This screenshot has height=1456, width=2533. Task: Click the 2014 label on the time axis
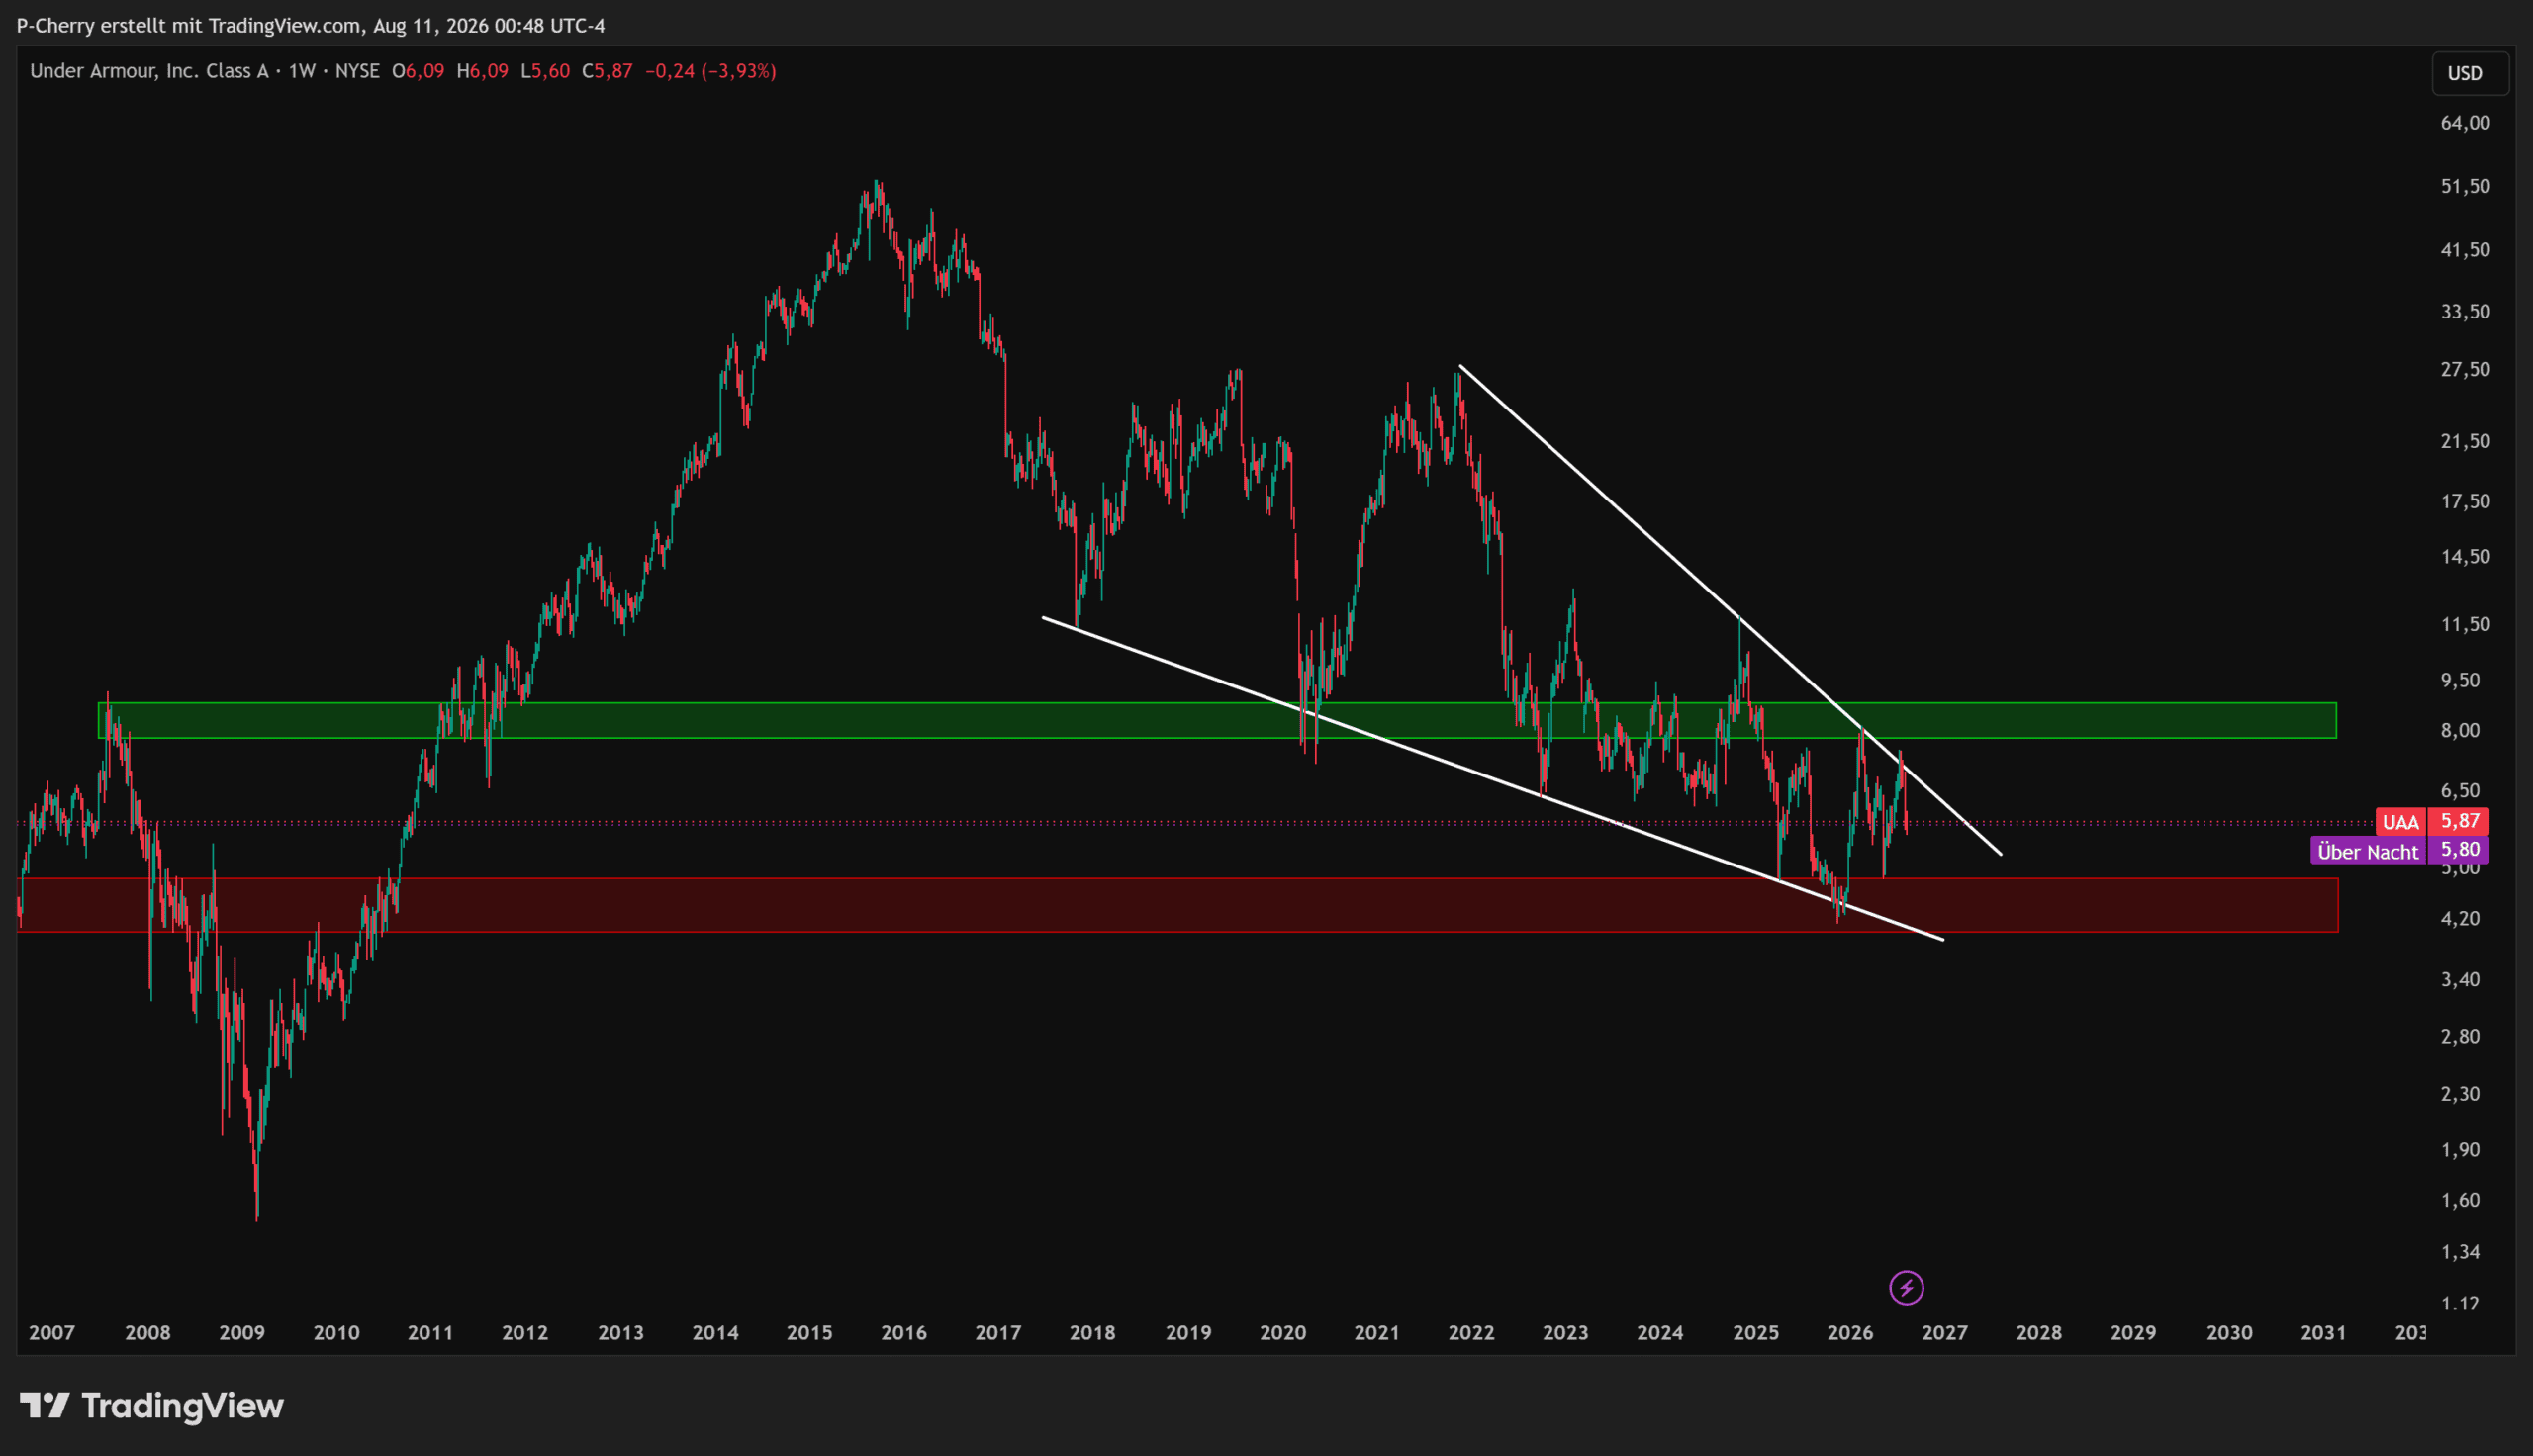tap(715, 1333)
